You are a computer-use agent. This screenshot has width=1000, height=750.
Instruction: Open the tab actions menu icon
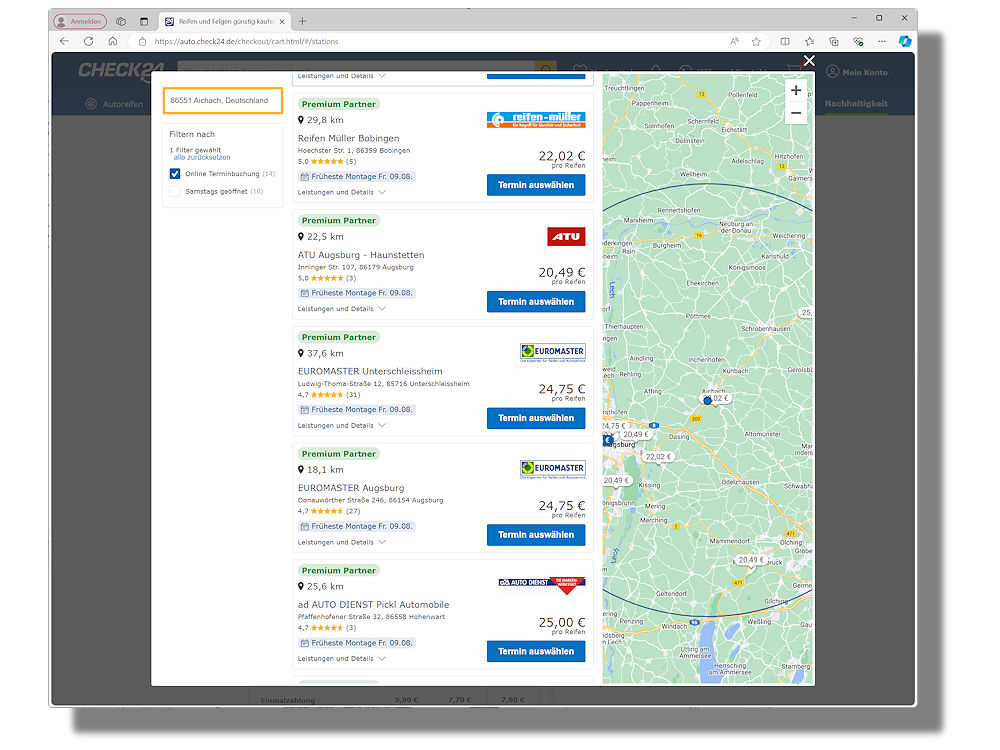point(144,22)
